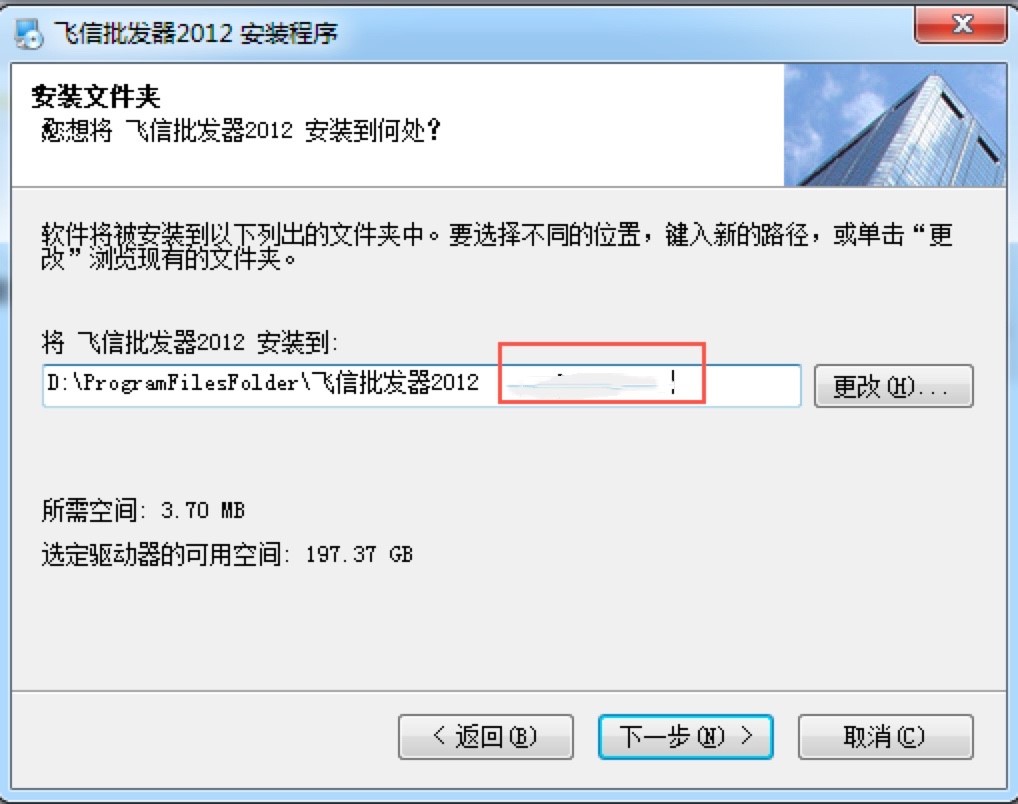This screenshot has height=804, width=1018.
Task: Proceed with the 下一步(N) button
Action: (x=686, y=736)
